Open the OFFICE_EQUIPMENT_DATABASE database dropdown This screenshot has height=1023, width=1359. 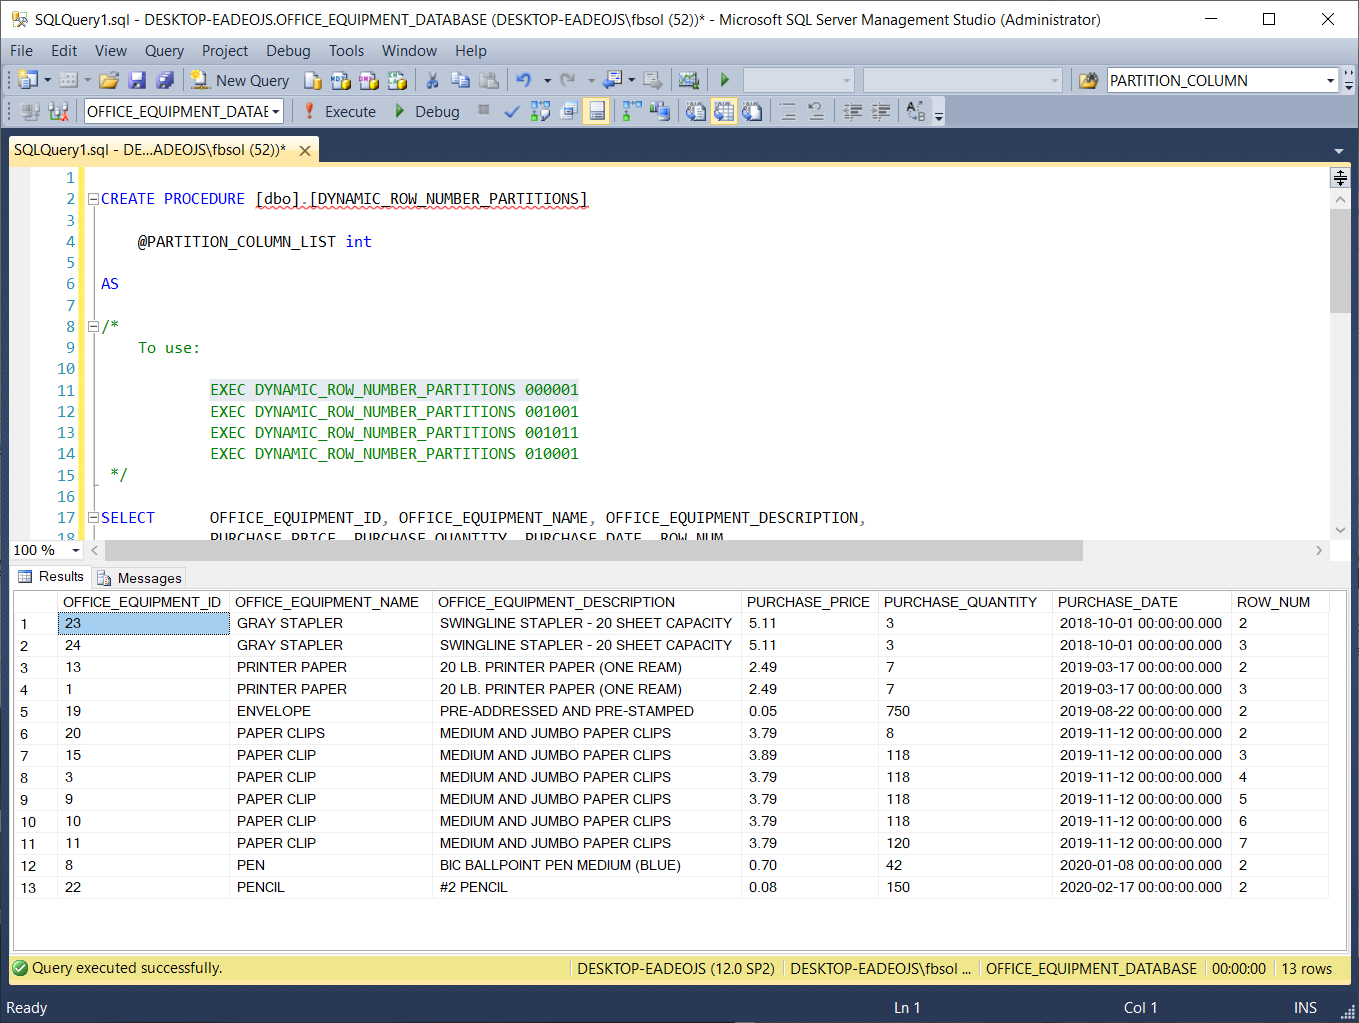tap(276, 112)
